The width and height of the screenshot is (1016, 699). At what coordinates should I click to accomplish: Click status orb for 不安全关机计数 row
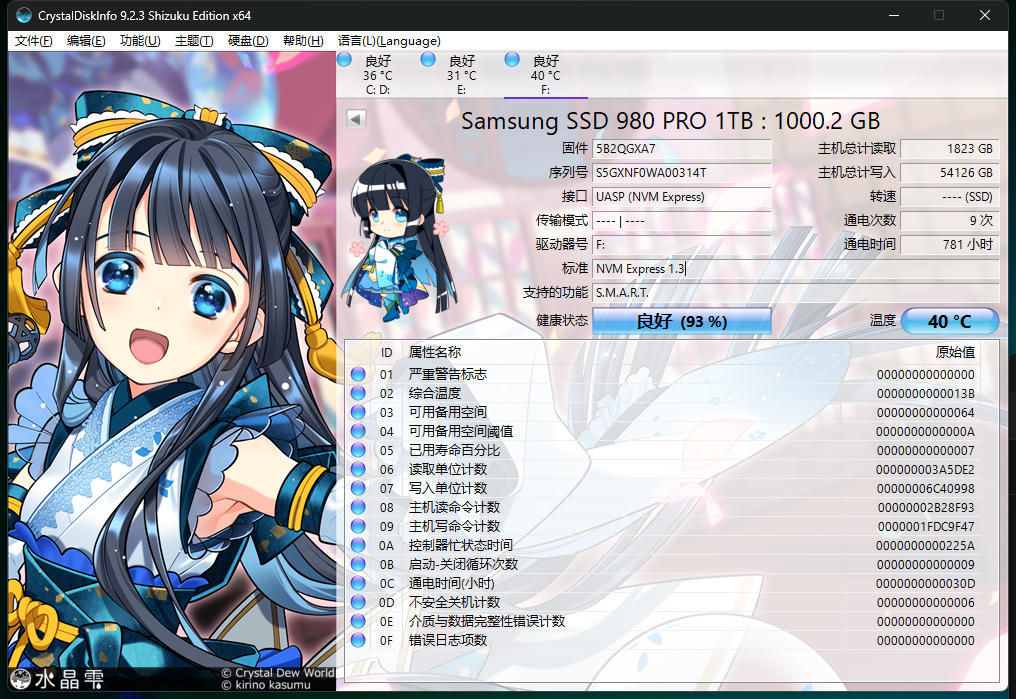(358, 602)
